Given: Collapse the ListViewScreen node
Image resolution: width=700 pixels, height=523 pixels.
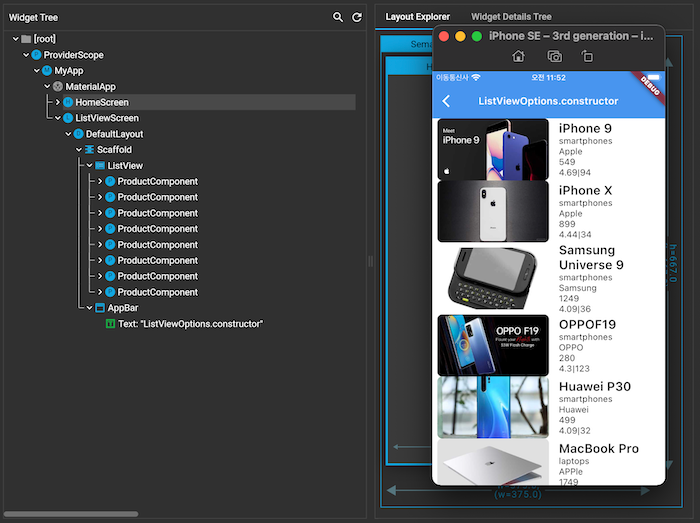Looking at the screenshot, I should [58, 118].
